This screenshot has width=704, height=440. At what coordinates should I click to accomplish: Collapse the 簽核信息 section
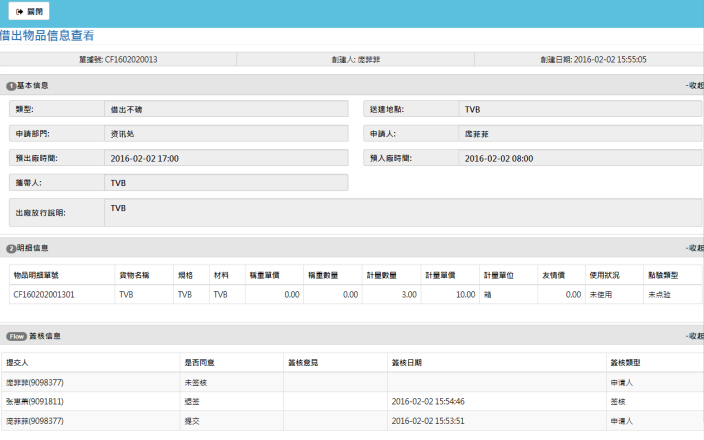point(693,337)
